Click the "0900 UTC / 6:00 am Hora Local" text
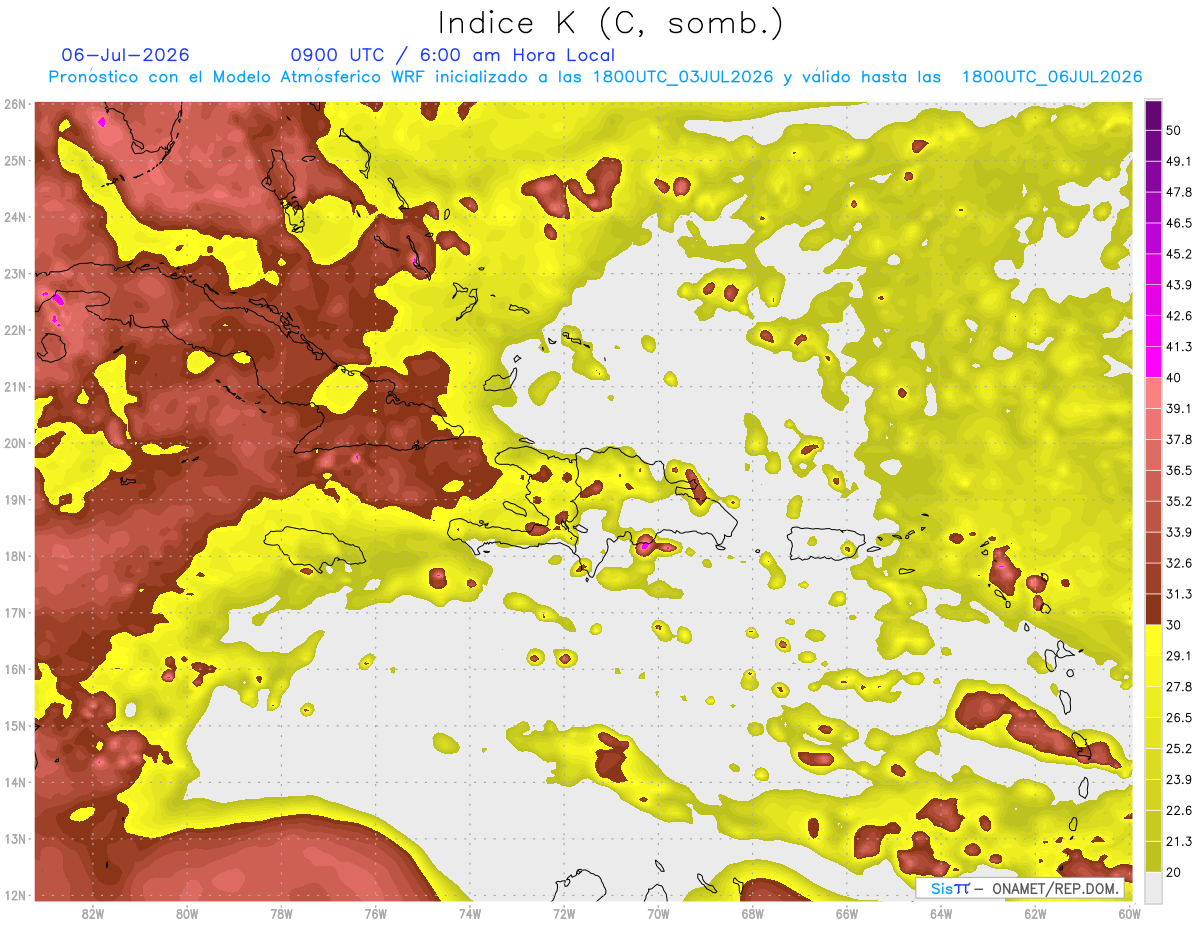 tap(452, 55)
